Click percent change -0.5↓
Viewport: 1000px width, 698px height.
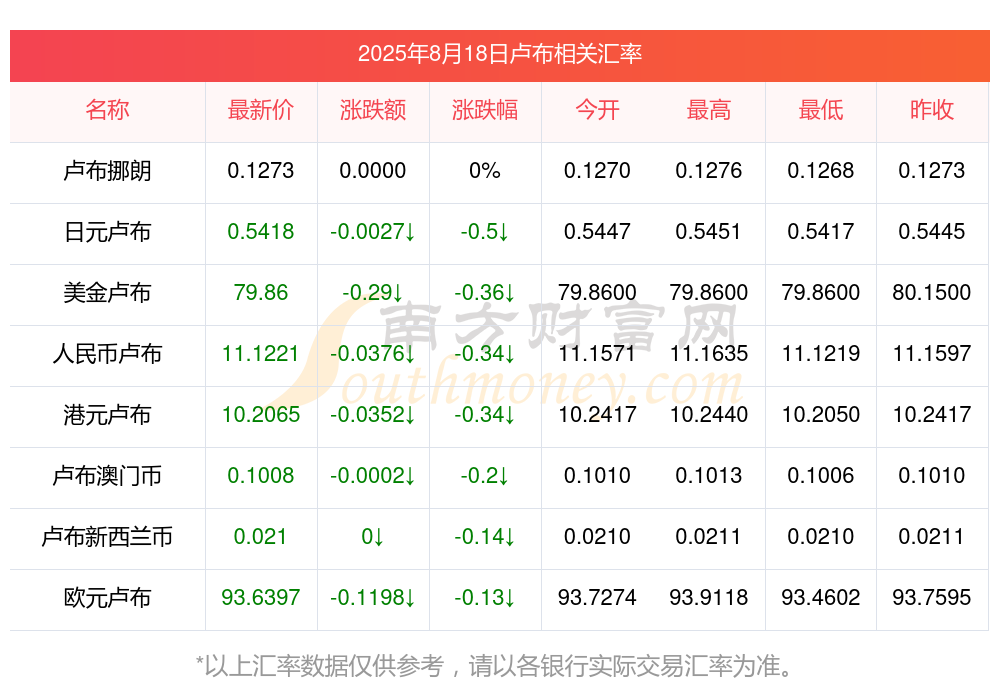click(485, 232)
